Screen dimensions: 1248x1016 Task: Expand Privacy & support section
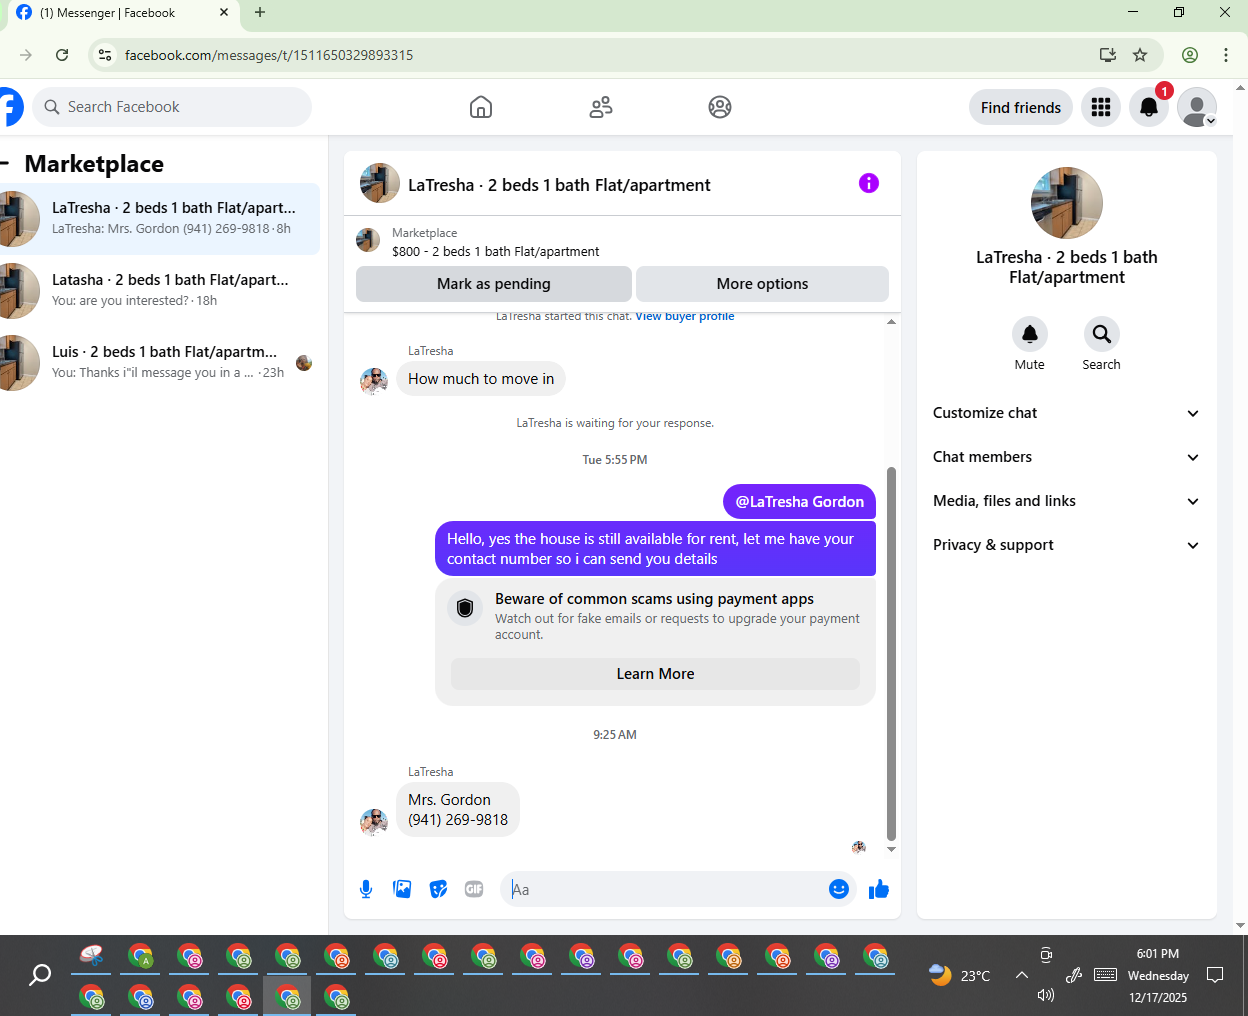click(x=1066, y=545)
